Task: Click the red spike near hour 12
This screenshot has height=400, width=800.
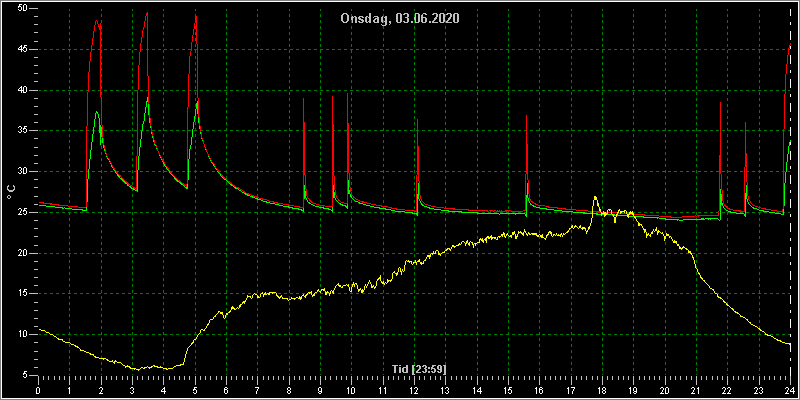Action: tap(417, 120)
